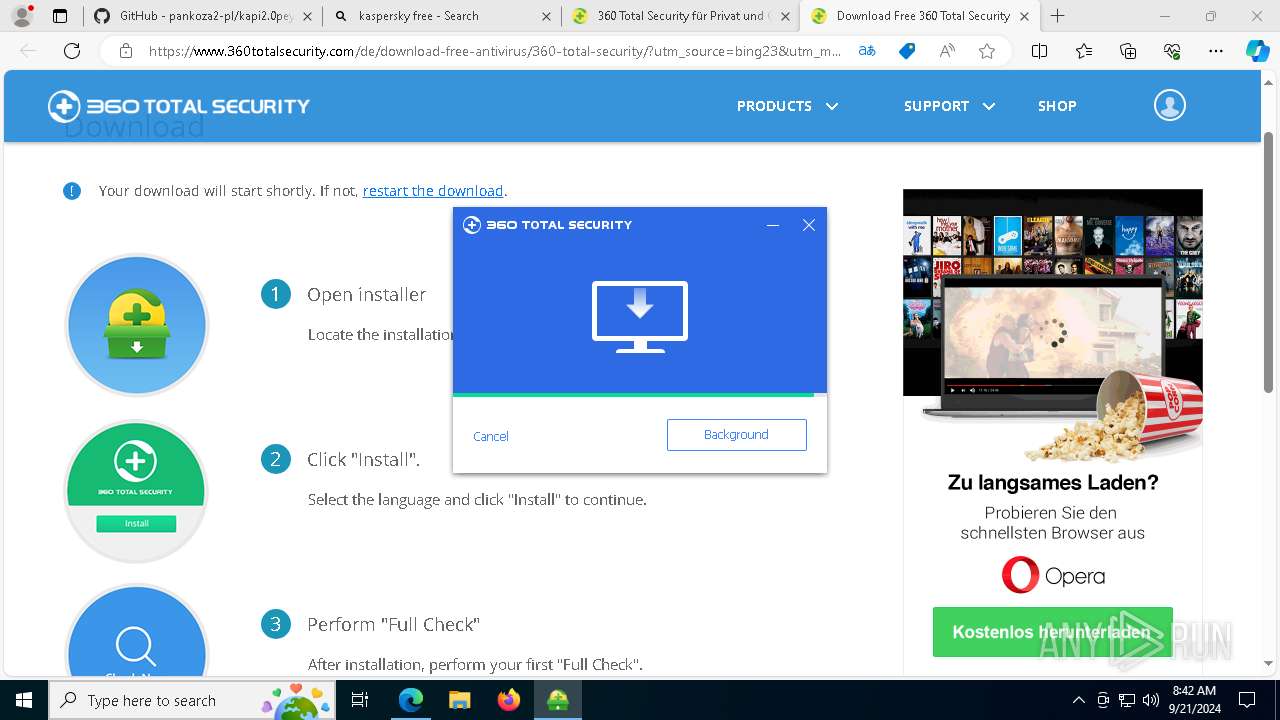Go back to previous page

(x=28, y=51)
